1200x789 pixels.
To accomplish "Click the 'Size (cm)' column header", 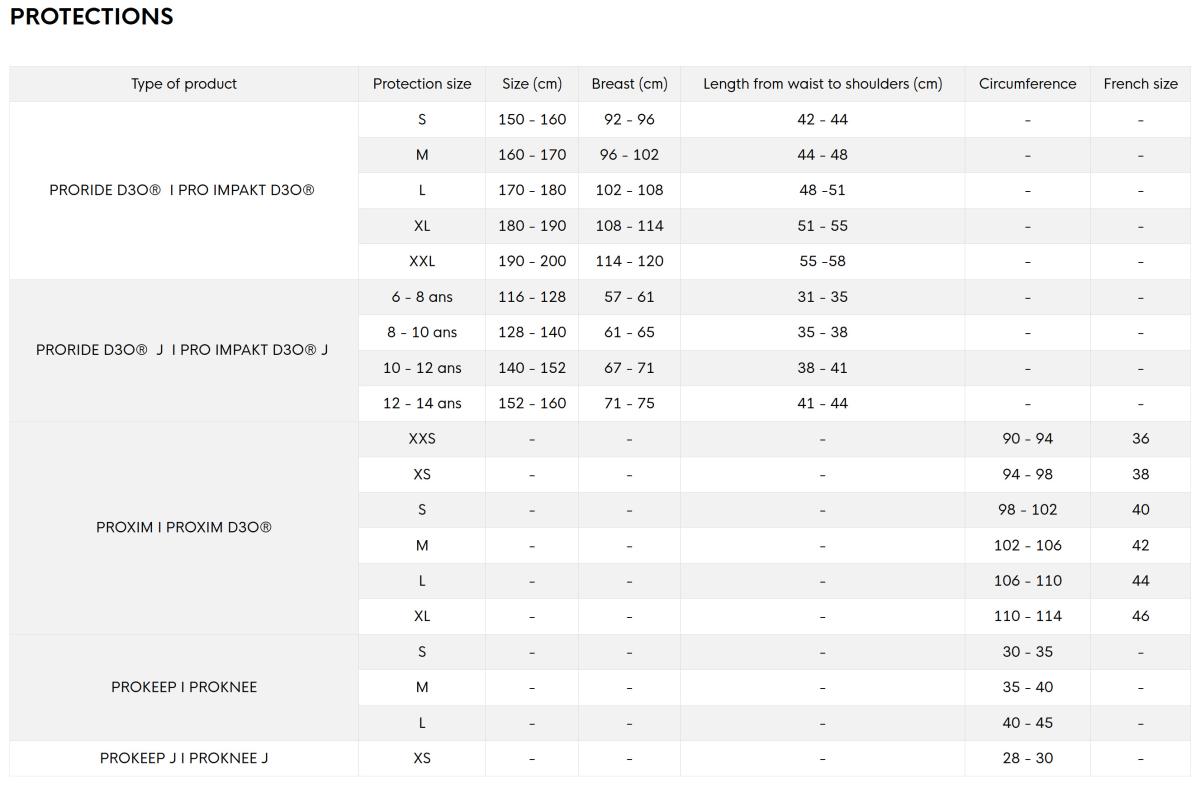I will click(x=532, y=84).
